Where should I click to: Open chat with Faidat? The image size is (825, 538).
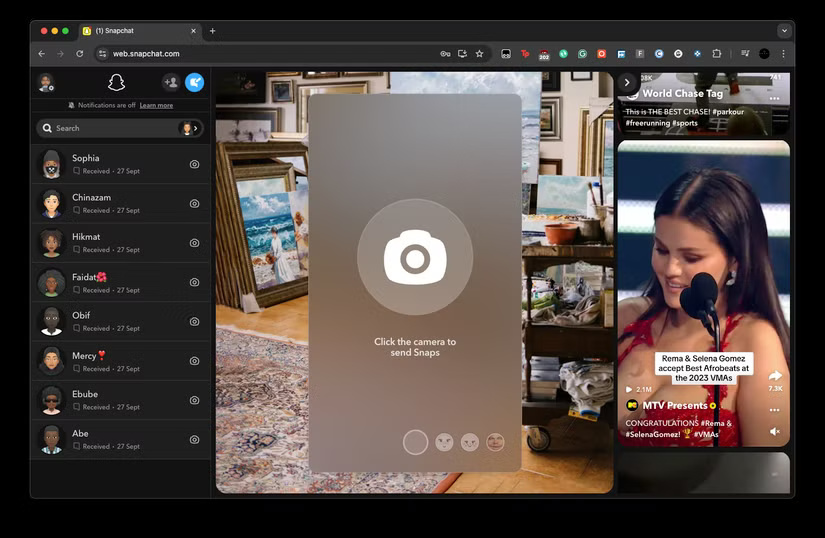121,282
